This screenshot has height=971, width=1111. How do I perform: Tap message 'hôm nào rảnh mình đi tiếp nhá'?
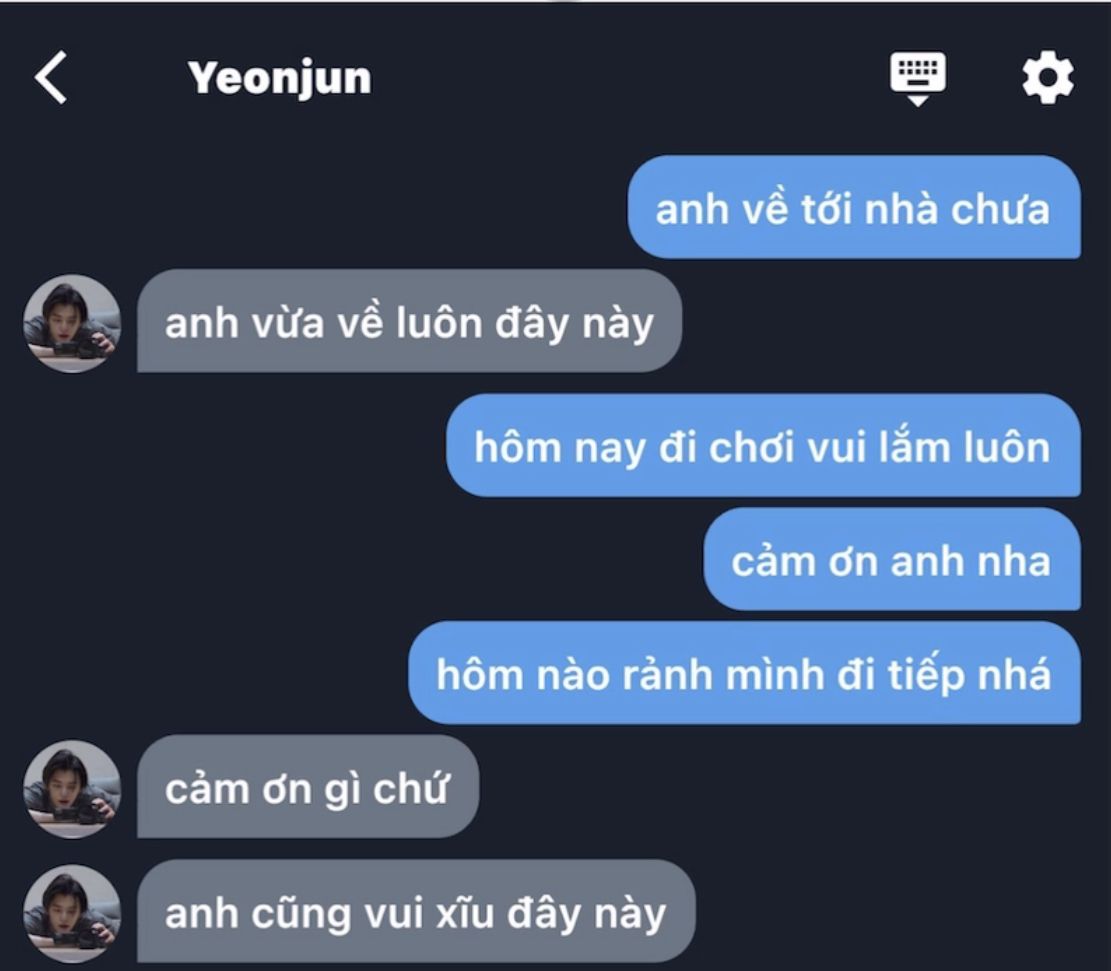pyautogui.click(x=745, y=673)
